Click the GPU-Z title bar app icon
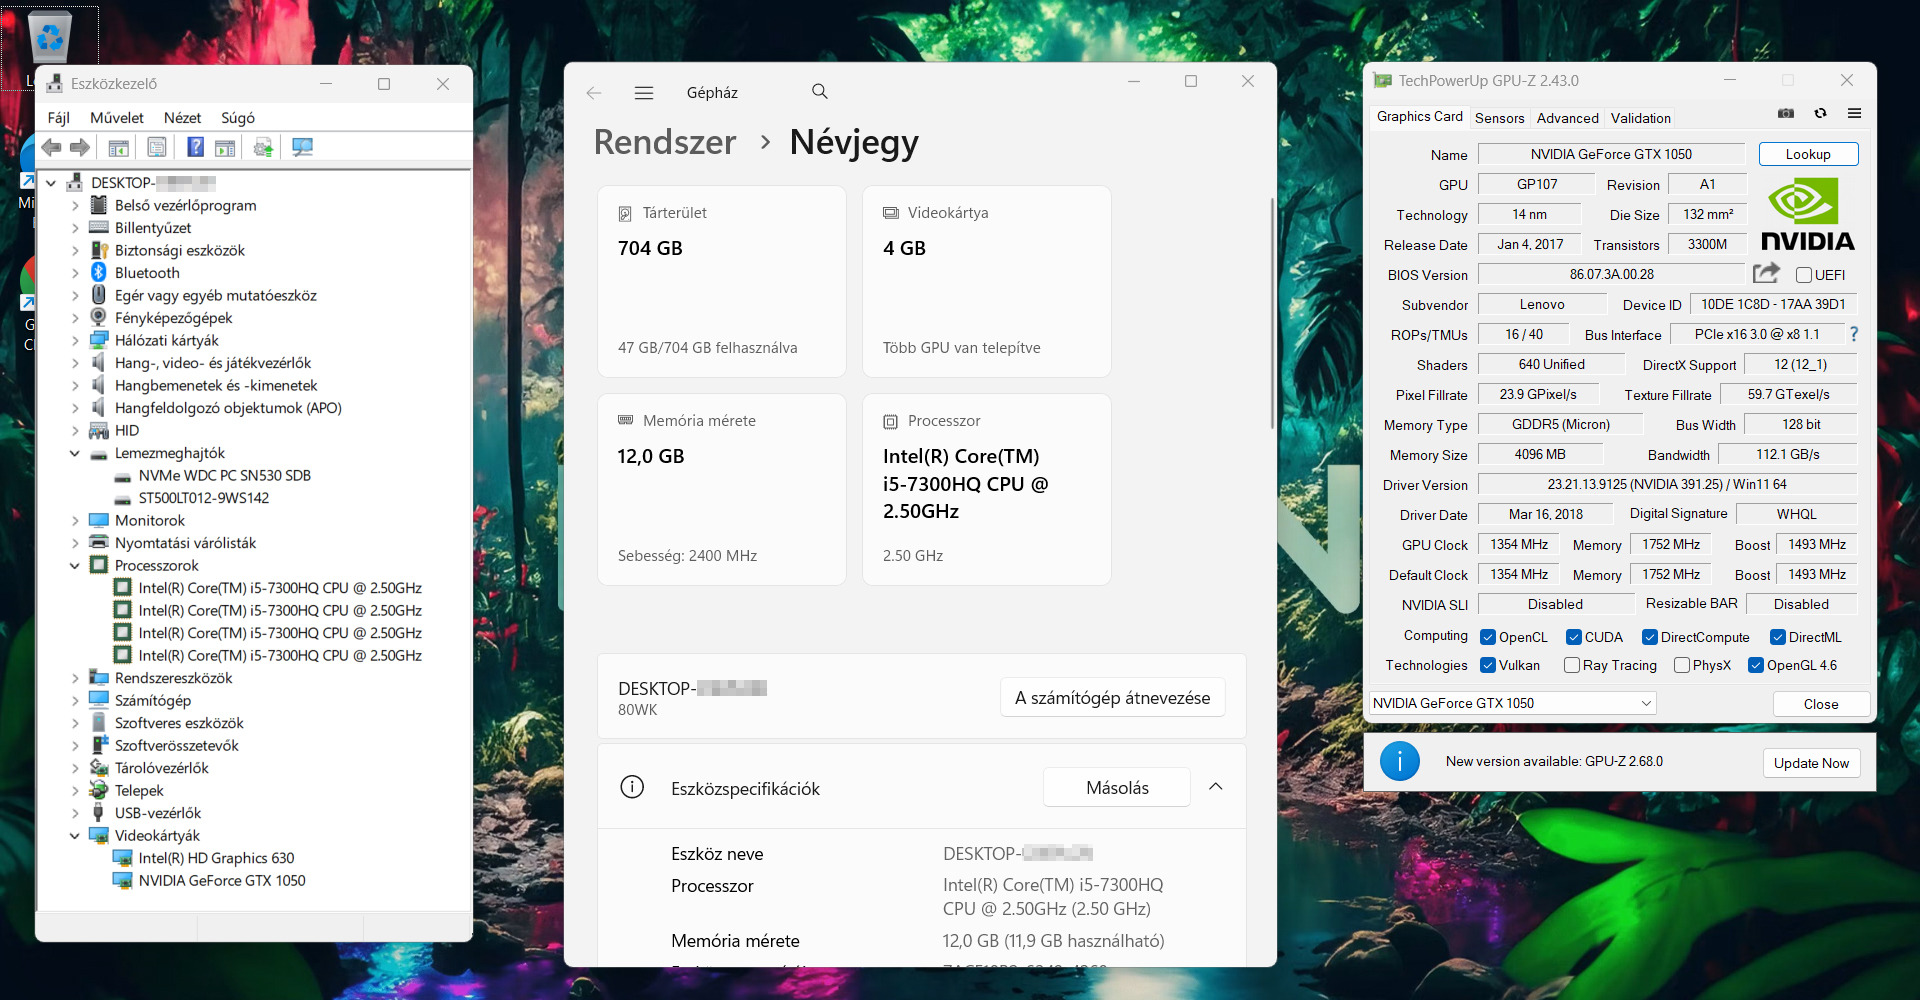This screenshot has width=1920, height=1000. click(x=1383, y=81)
